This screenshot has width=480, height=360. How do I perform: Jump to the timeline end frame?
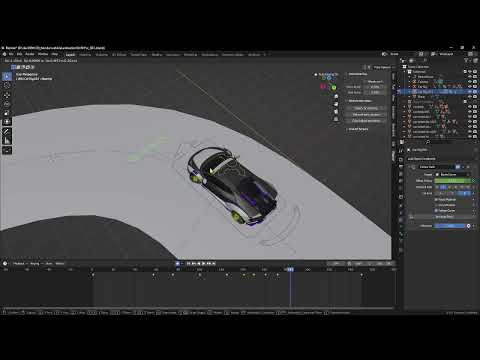pyautogui.click(x=214, y=263)
